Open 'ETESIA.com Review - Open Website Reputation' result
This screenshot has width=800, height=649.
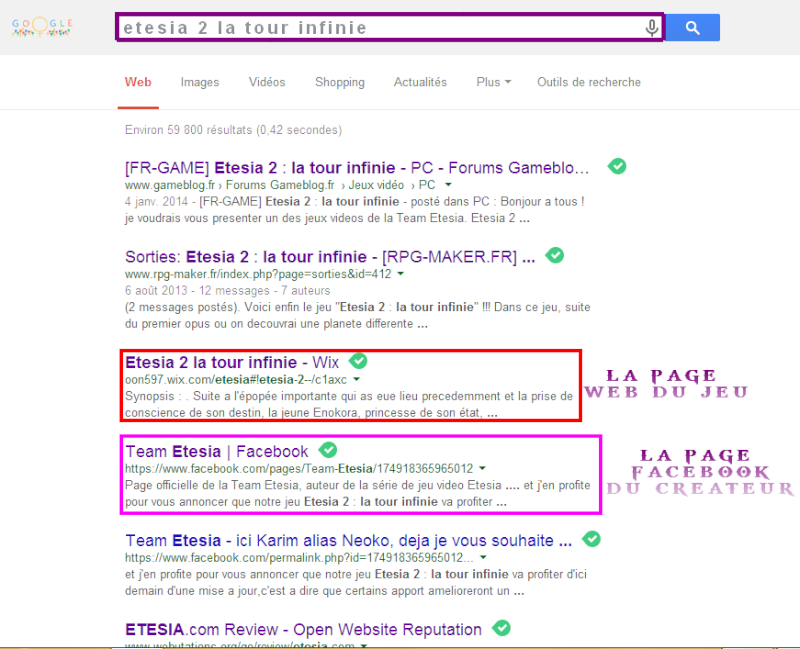click(x=304, y=630)
